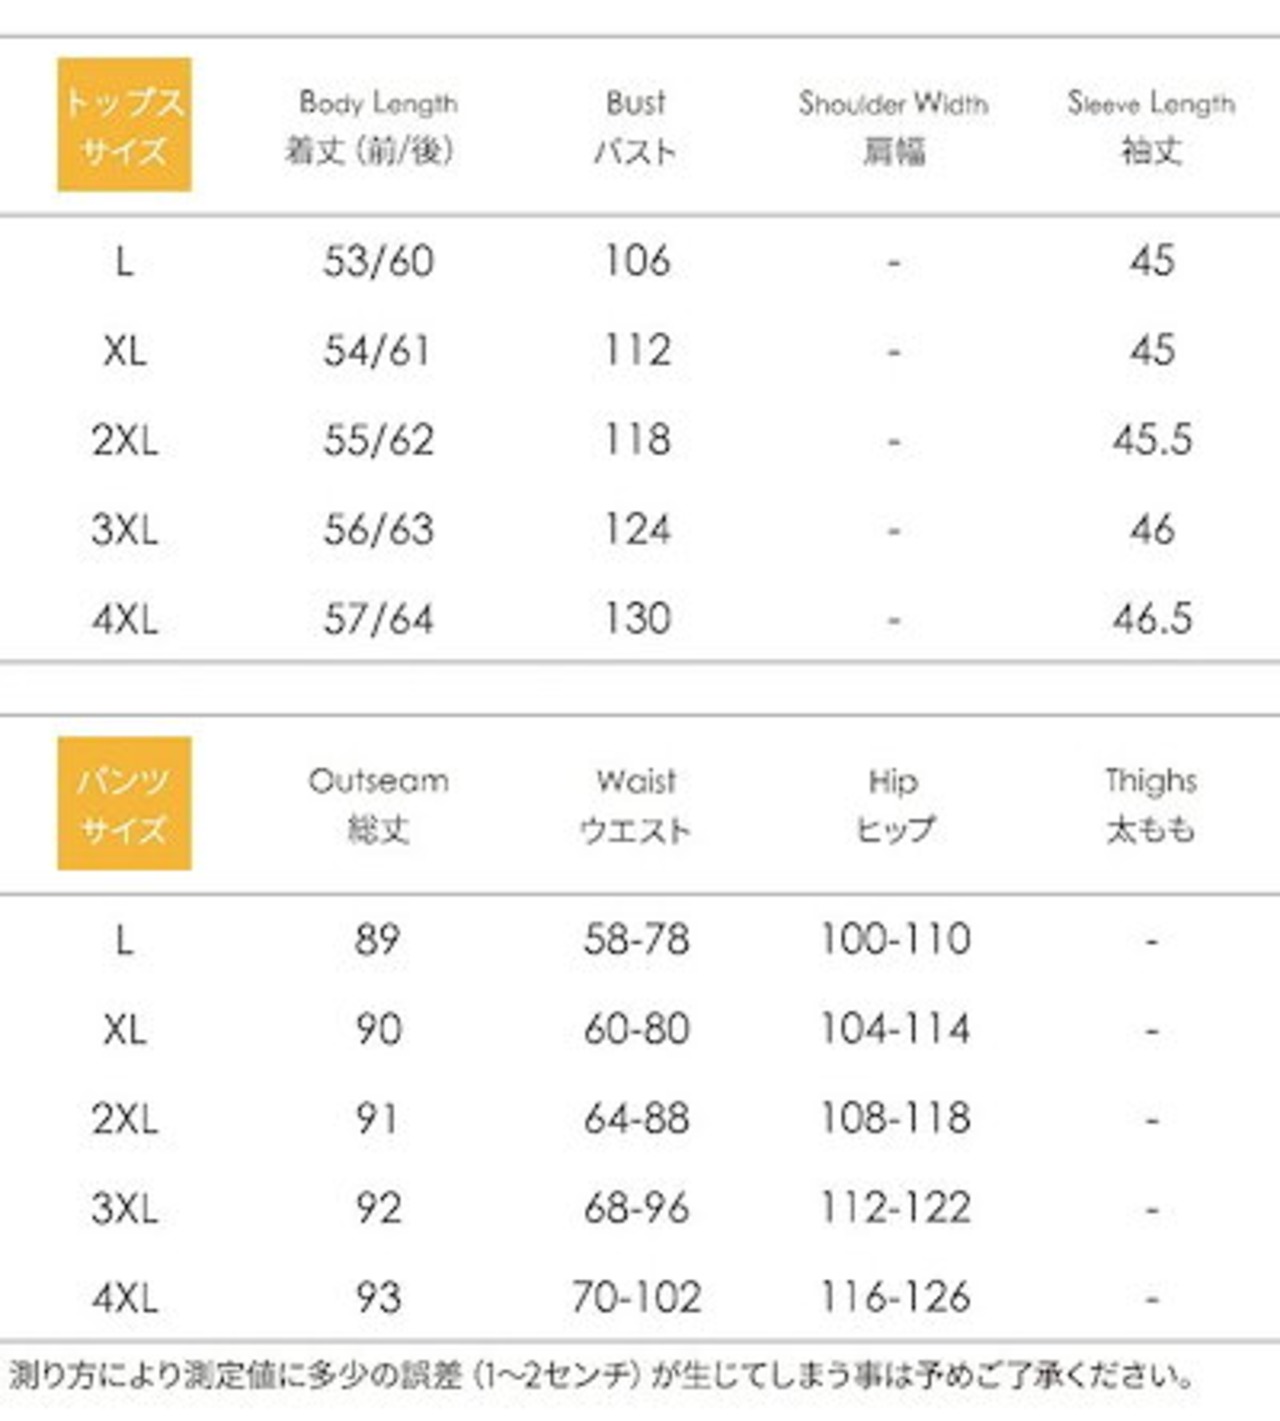Click the bust value 130
Viewport: 1280px width, 1421px height.
pyautogui.click(x=637, y=619)
